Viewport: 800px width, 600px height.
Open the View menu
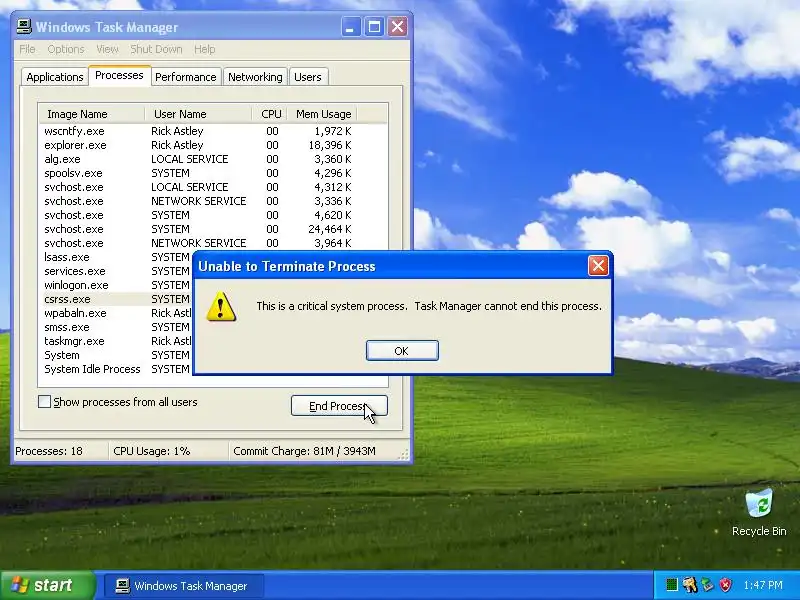pyautogui.click(x=107, y=49)
